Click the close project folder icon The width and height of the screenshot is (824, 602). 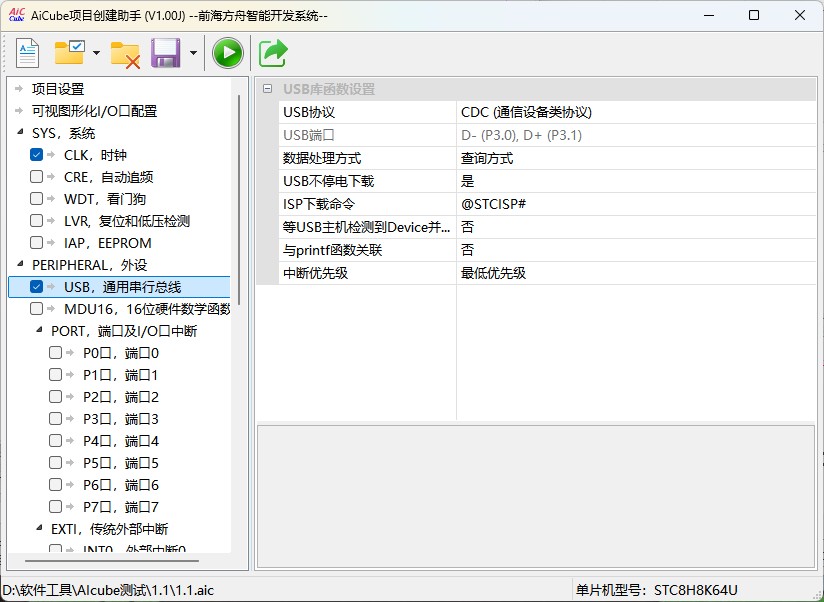125,55
